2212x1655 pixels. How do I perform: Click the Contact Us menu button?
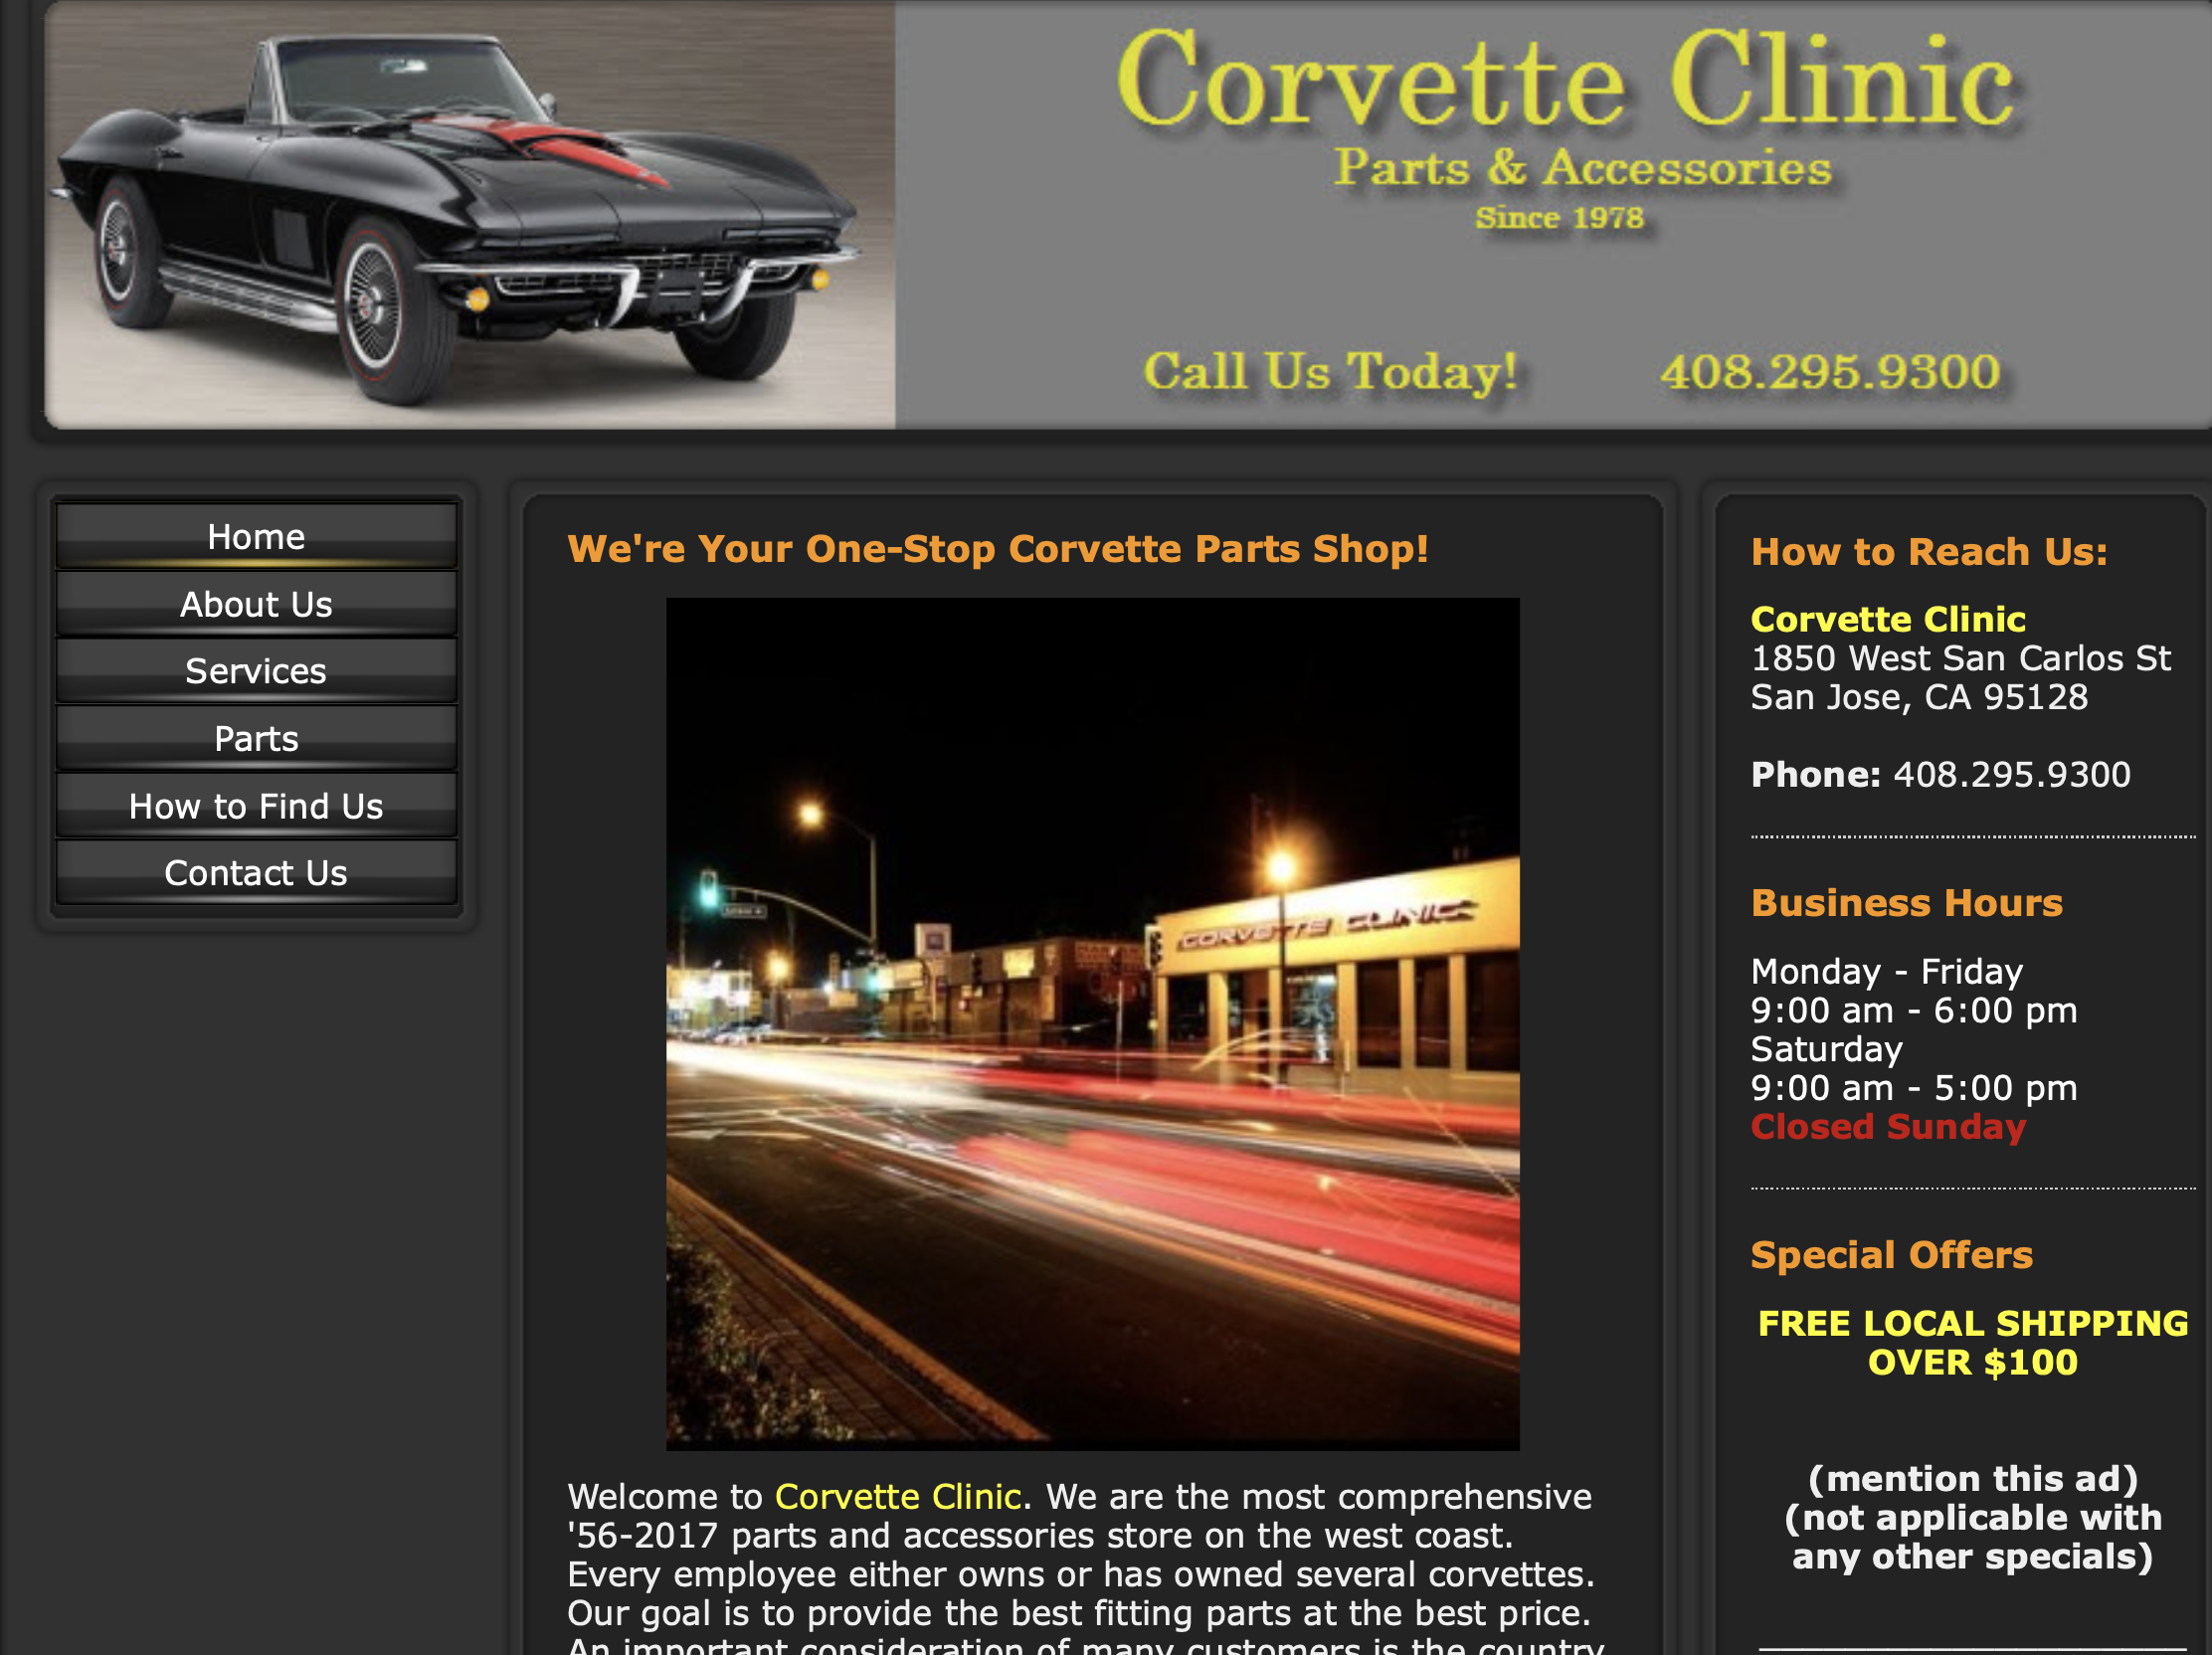pos(256,873)
